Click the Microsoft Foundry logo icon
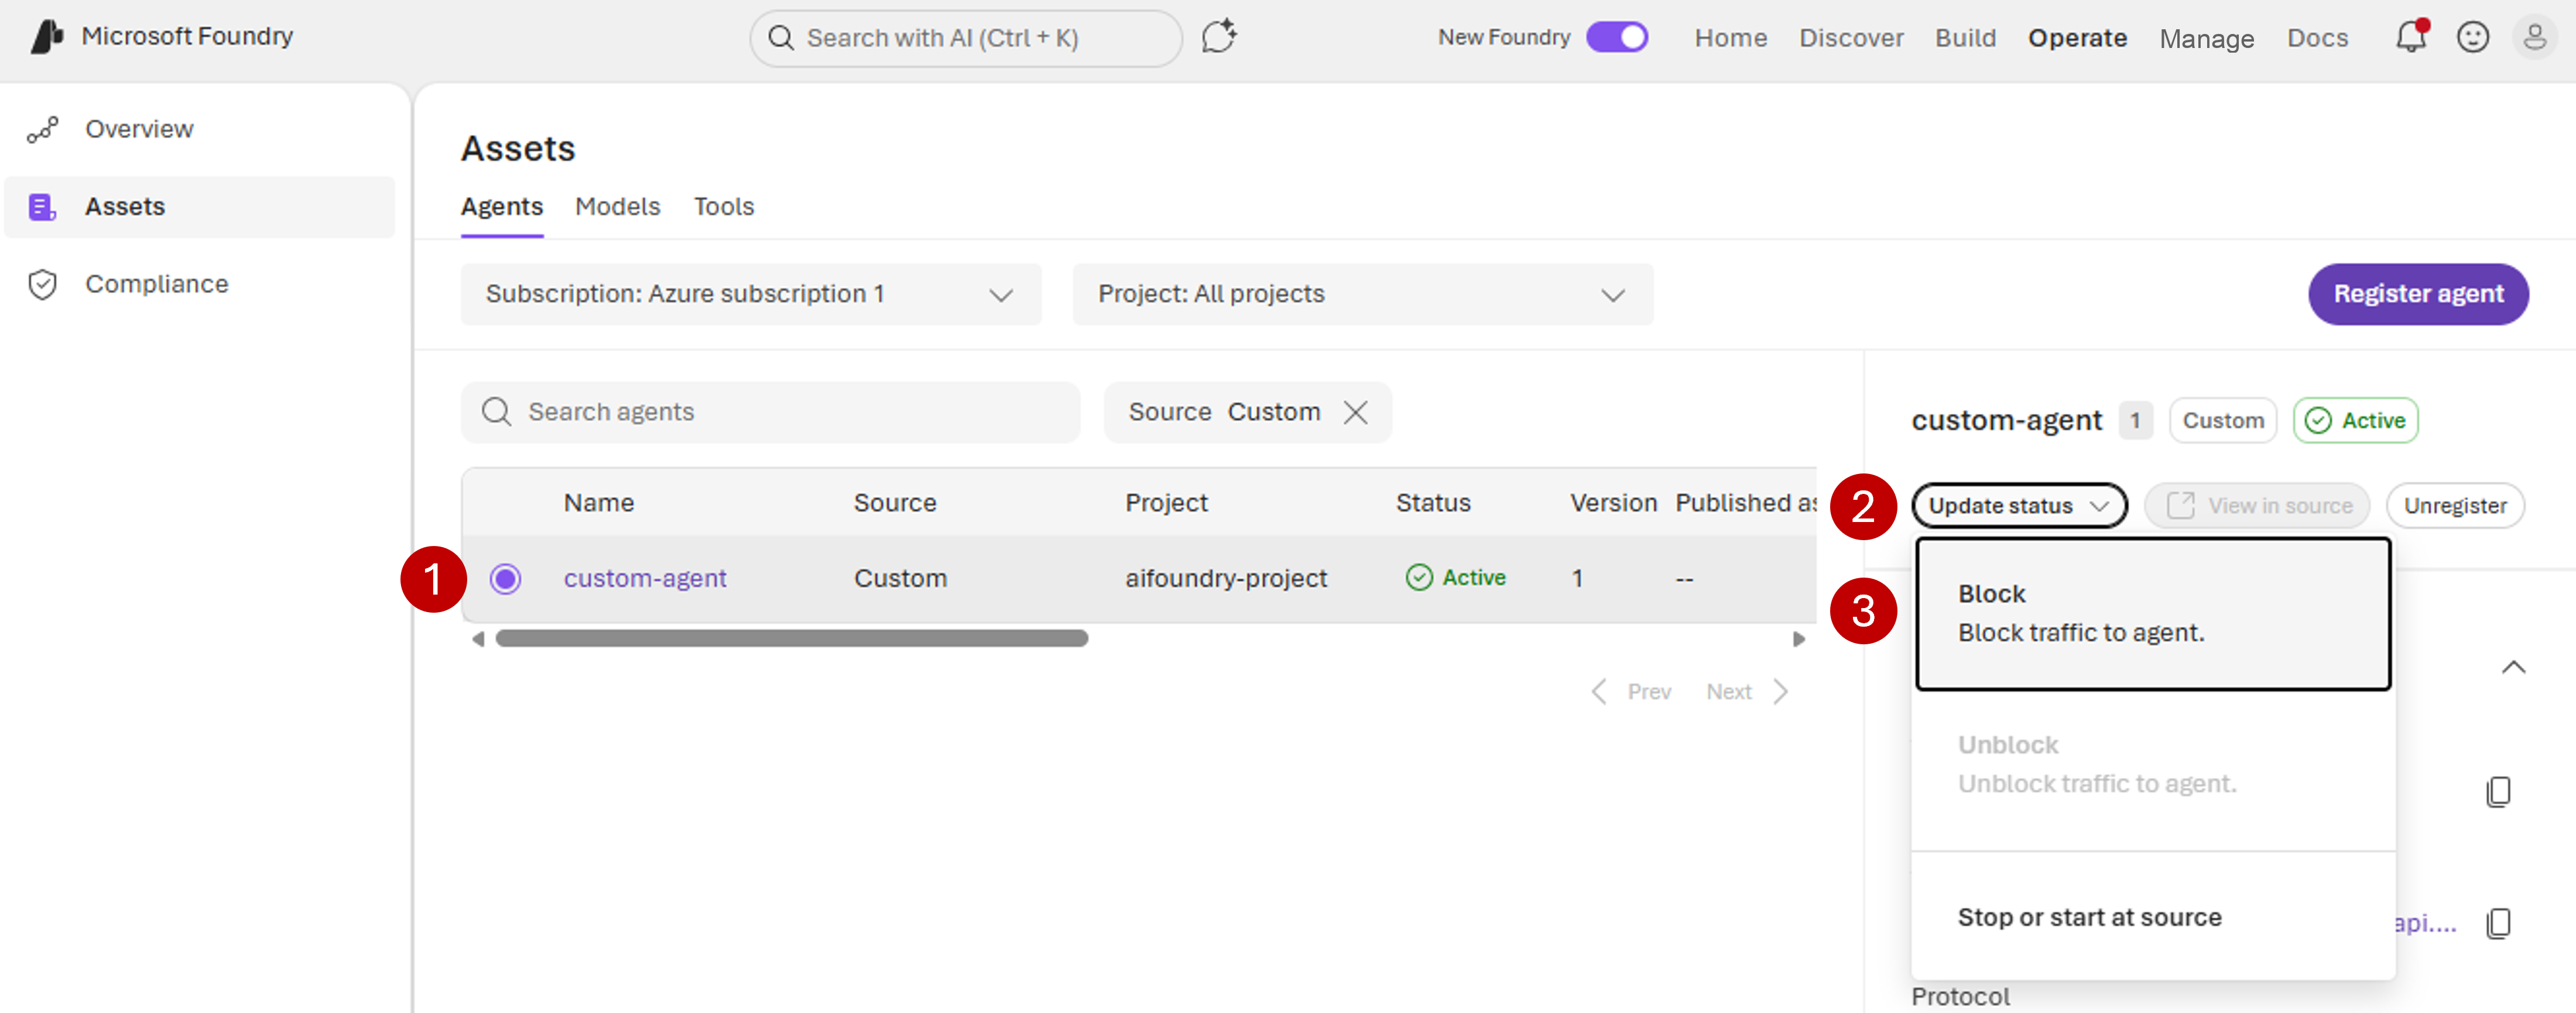 pos(47,37)
